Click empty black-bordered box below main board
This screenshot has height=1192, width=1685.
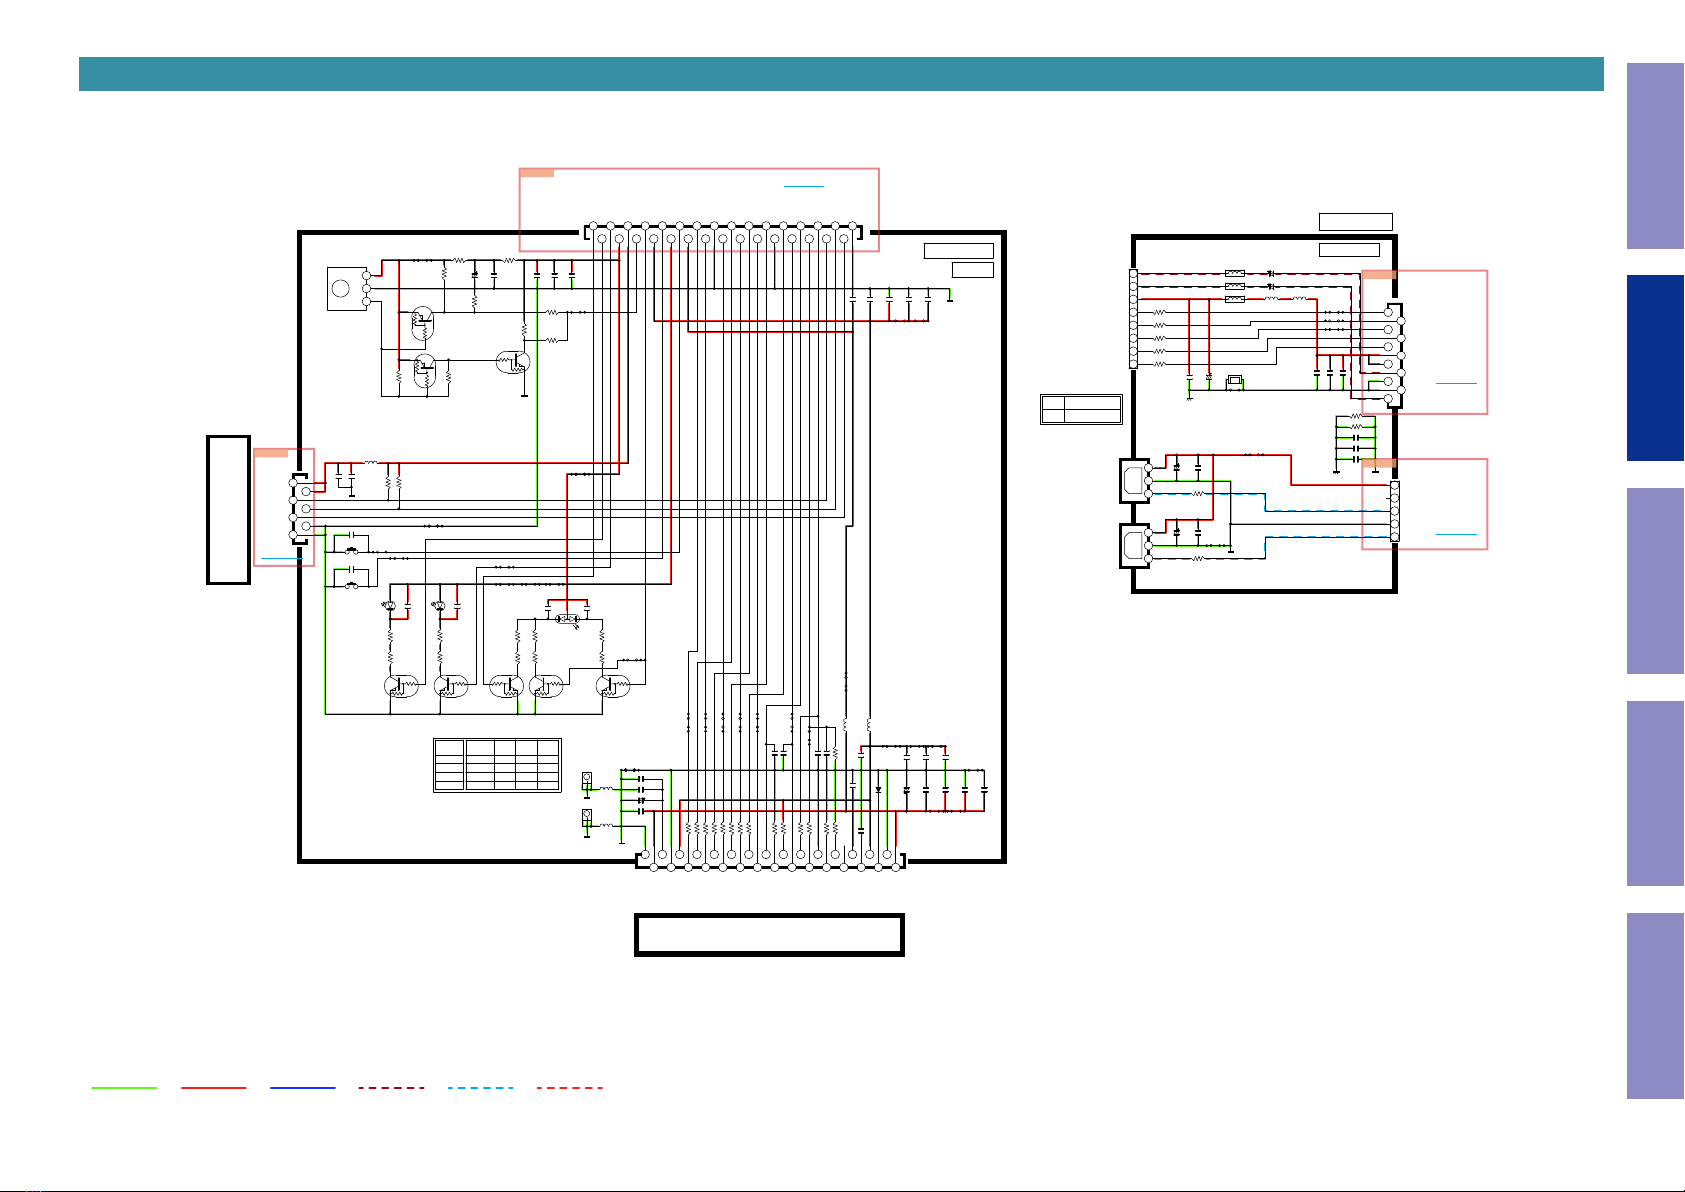[x=769, y=934]
